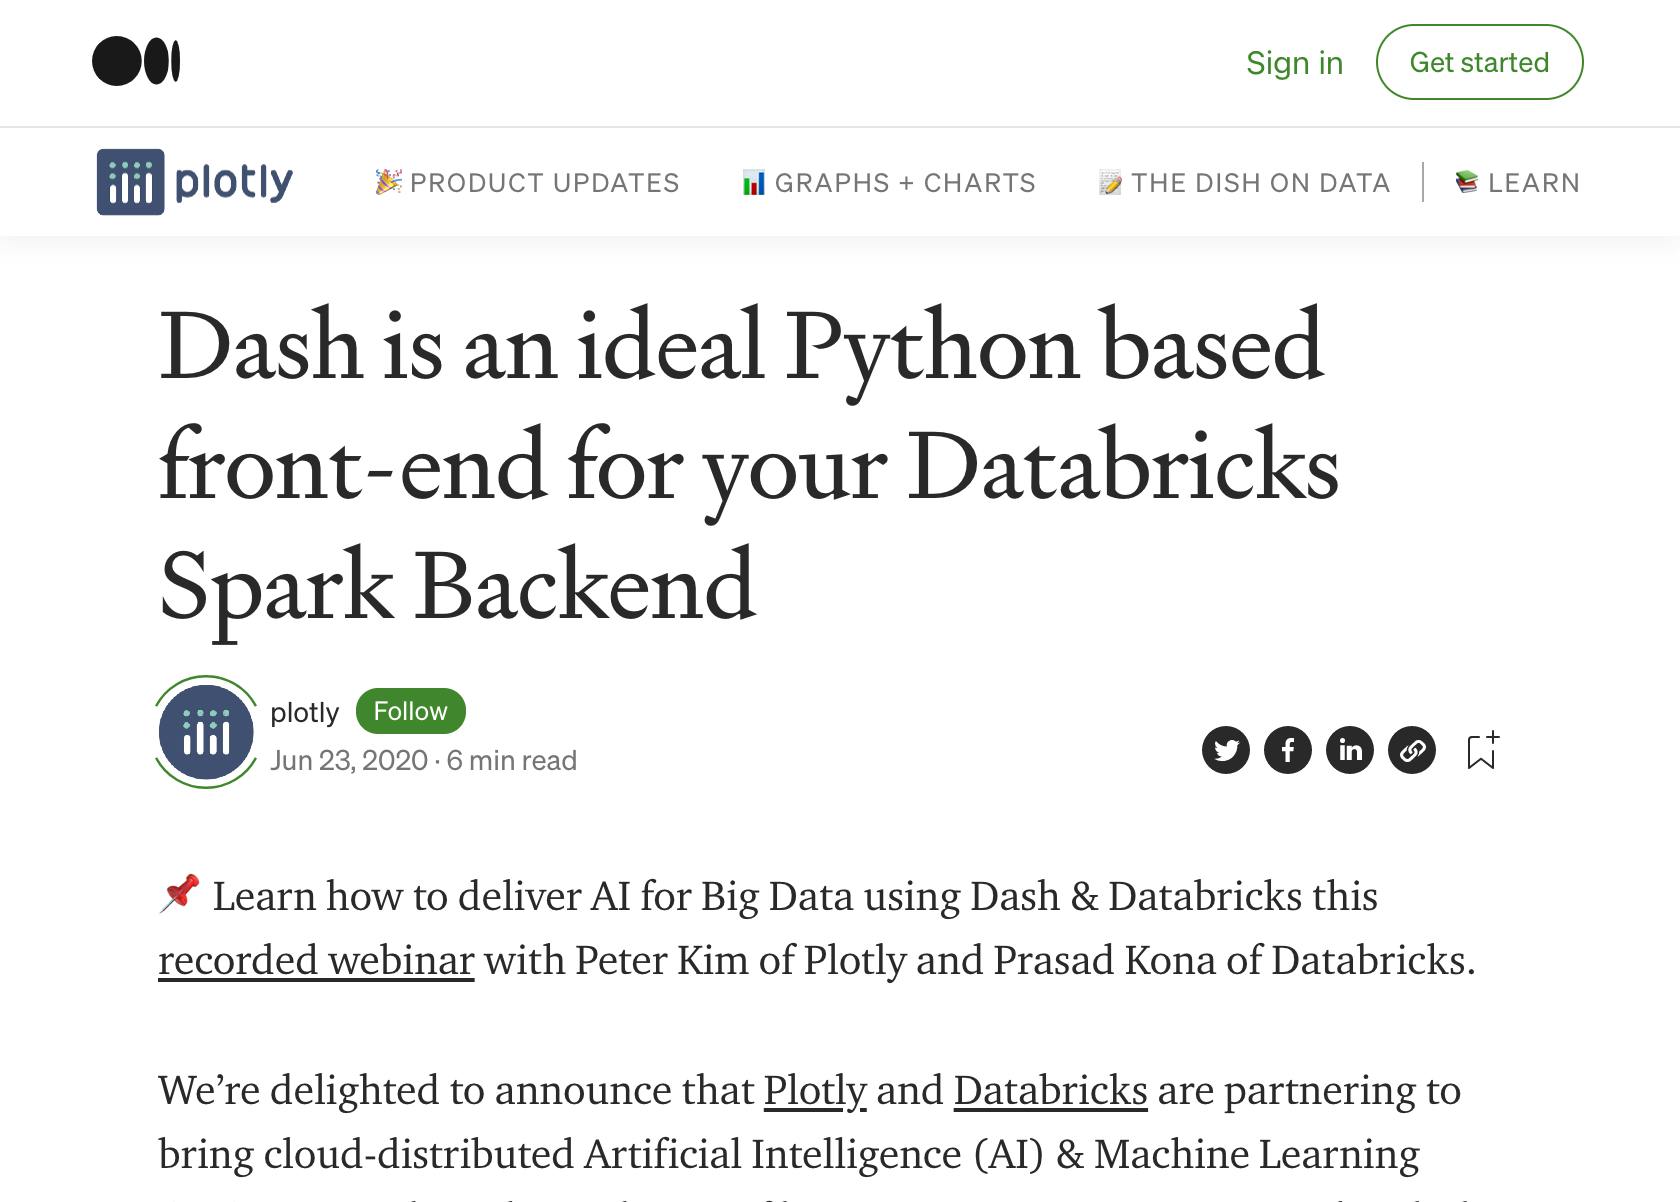
Task: Click the Sign in link
Action: pos(1294,63)
